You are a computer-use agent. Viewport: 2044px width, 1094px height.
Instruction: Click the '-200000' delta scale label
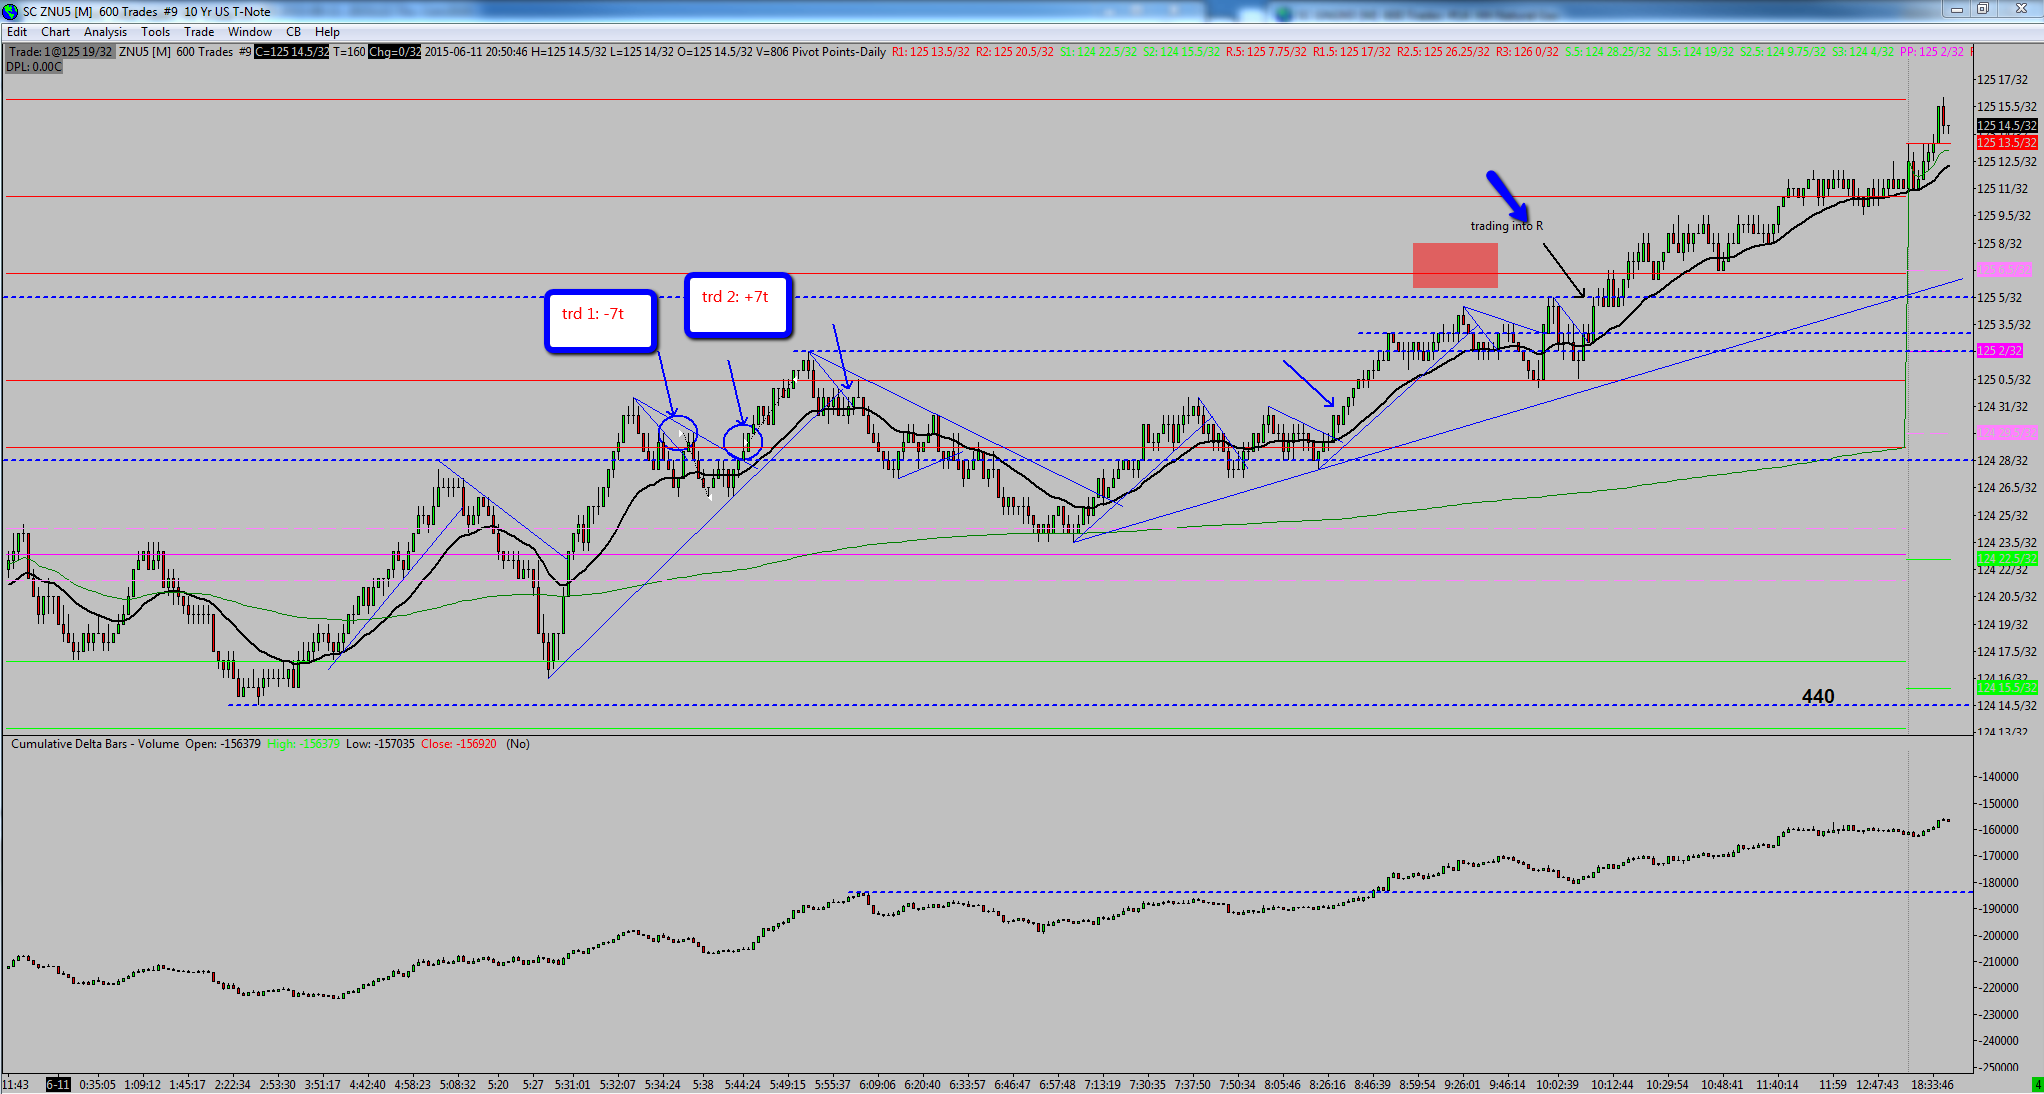[x=1999, y=936]
